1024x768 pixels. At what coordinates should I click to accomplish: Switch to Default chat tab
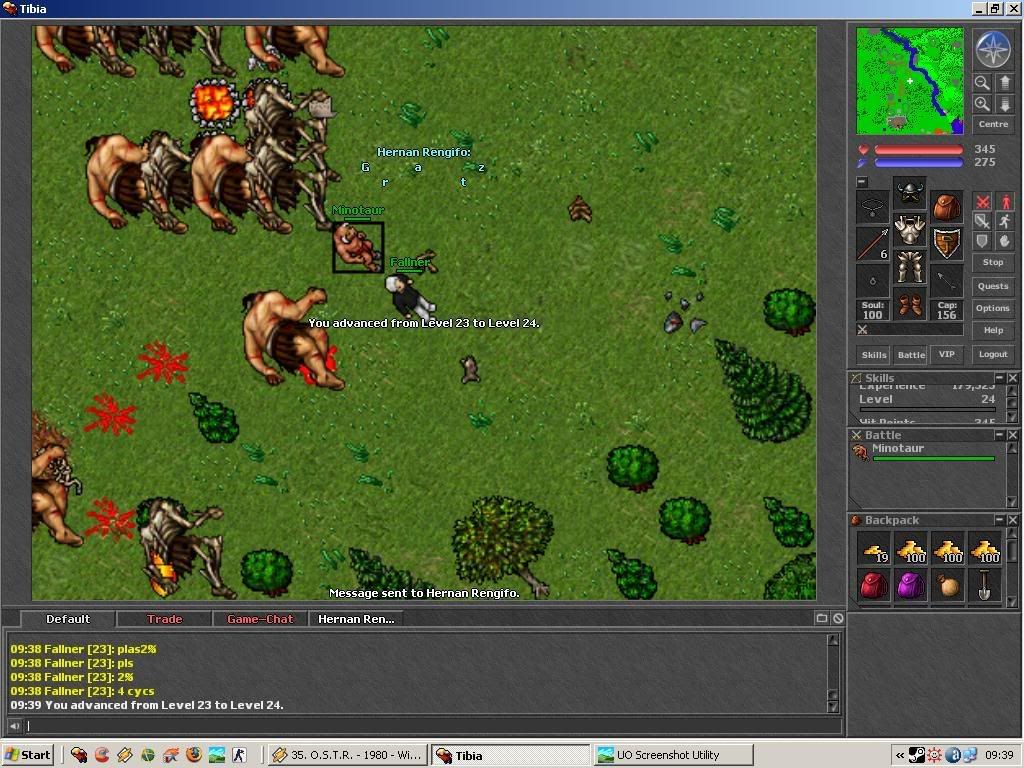pyautogui.click(x=68, y=619)
